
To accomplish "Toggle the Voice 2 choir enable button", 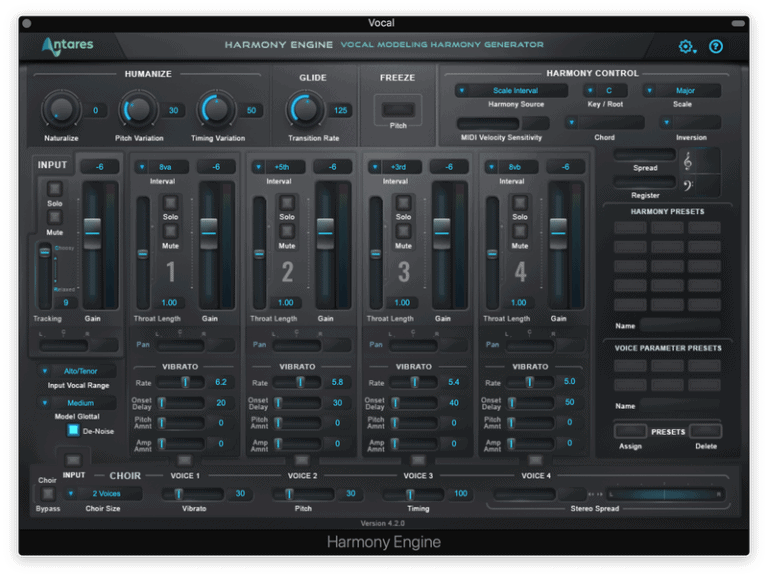I will tap(302, 460).
